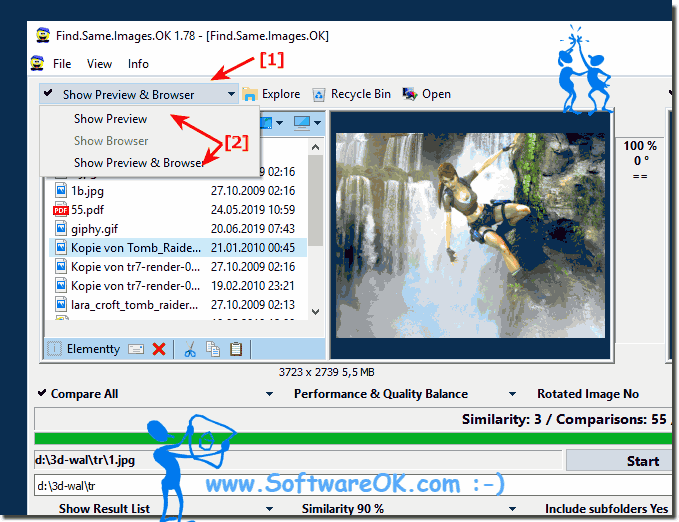Click the scissors cut icon
Viewport: 679px width, 522px height.
click(190, 349)
